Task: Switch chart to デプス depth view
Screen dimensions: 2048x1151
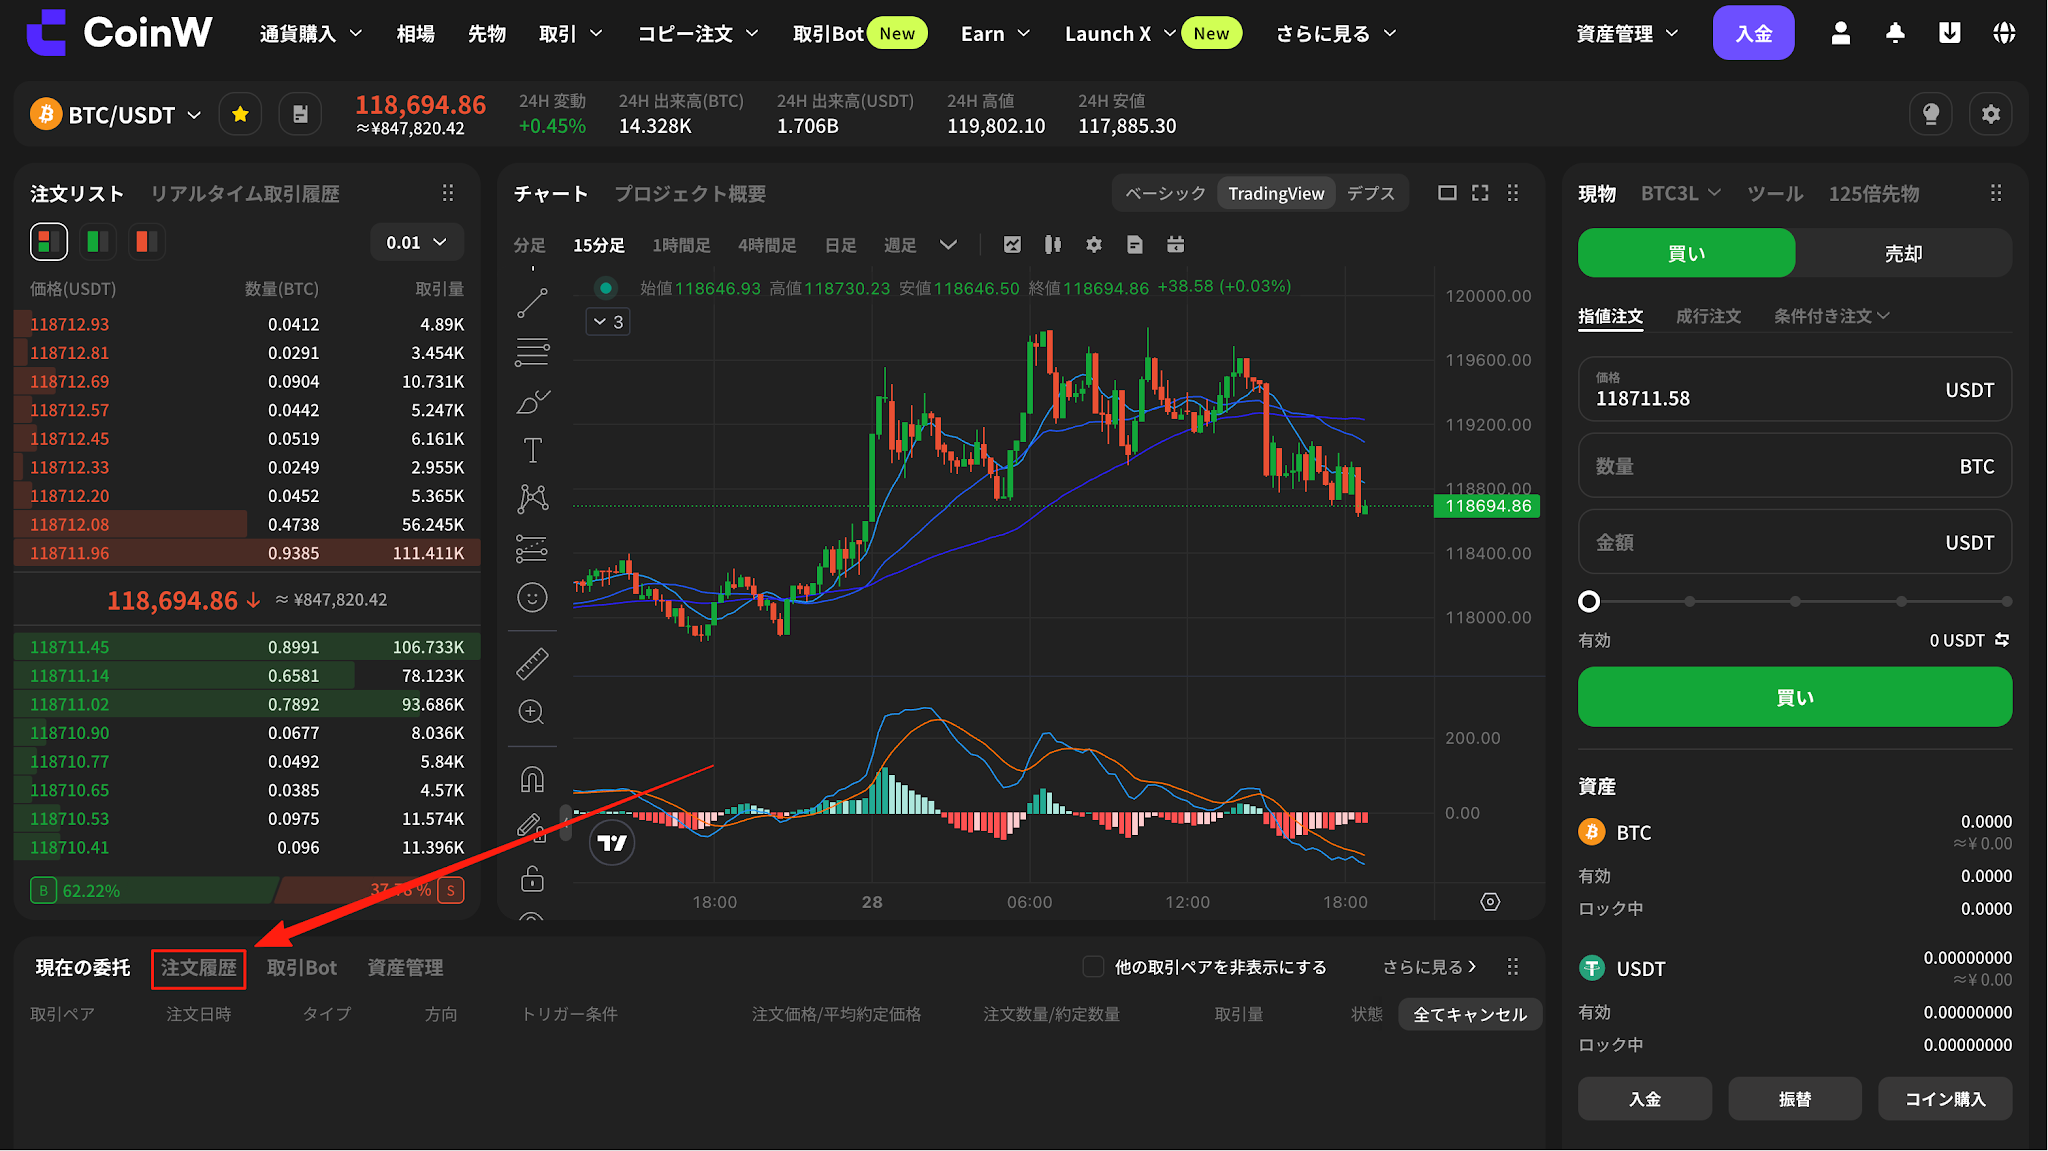Action: coord(1370,193)
